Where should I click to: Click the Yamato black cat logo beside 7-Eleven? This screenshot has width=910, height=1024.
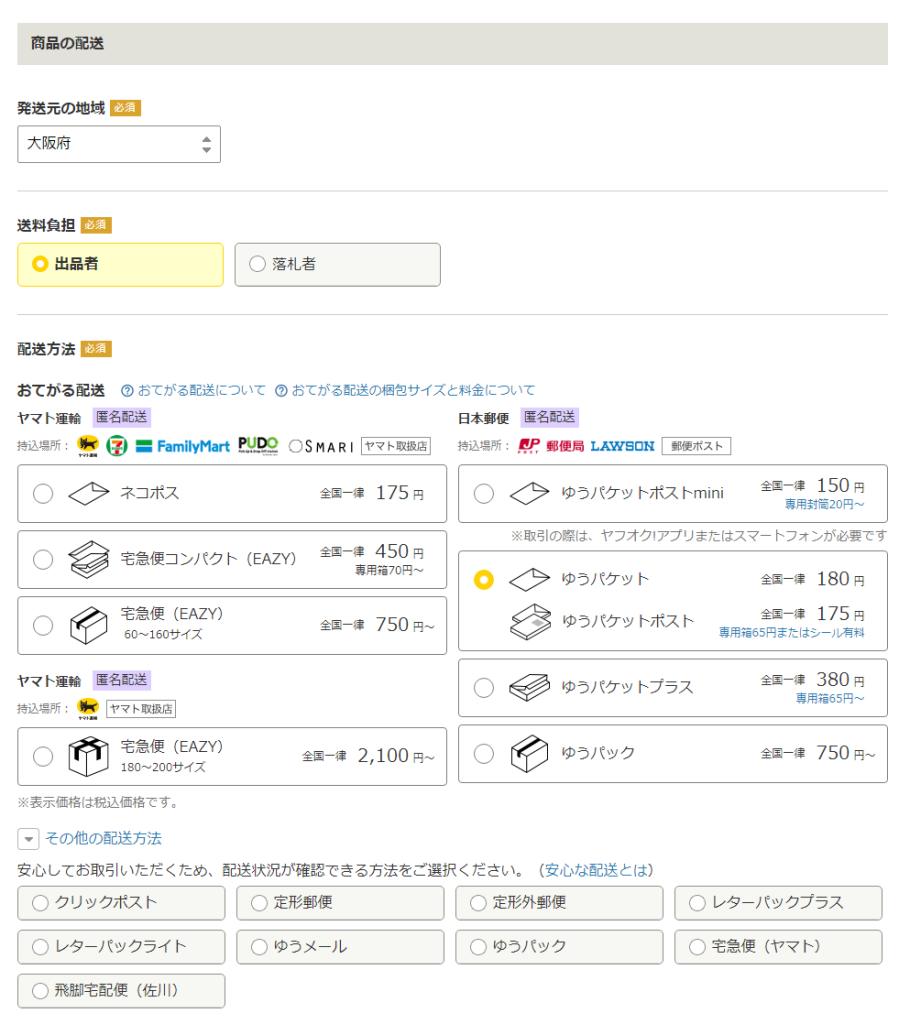coord(88,446)
